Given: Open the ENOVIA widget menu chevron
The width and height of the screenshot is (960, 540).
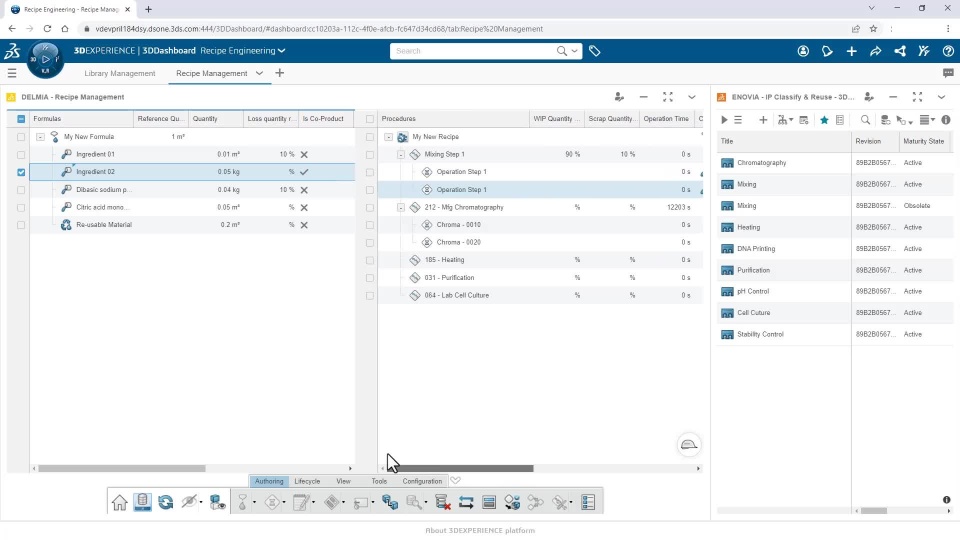Looking at the screenshot, I should 941,97.
